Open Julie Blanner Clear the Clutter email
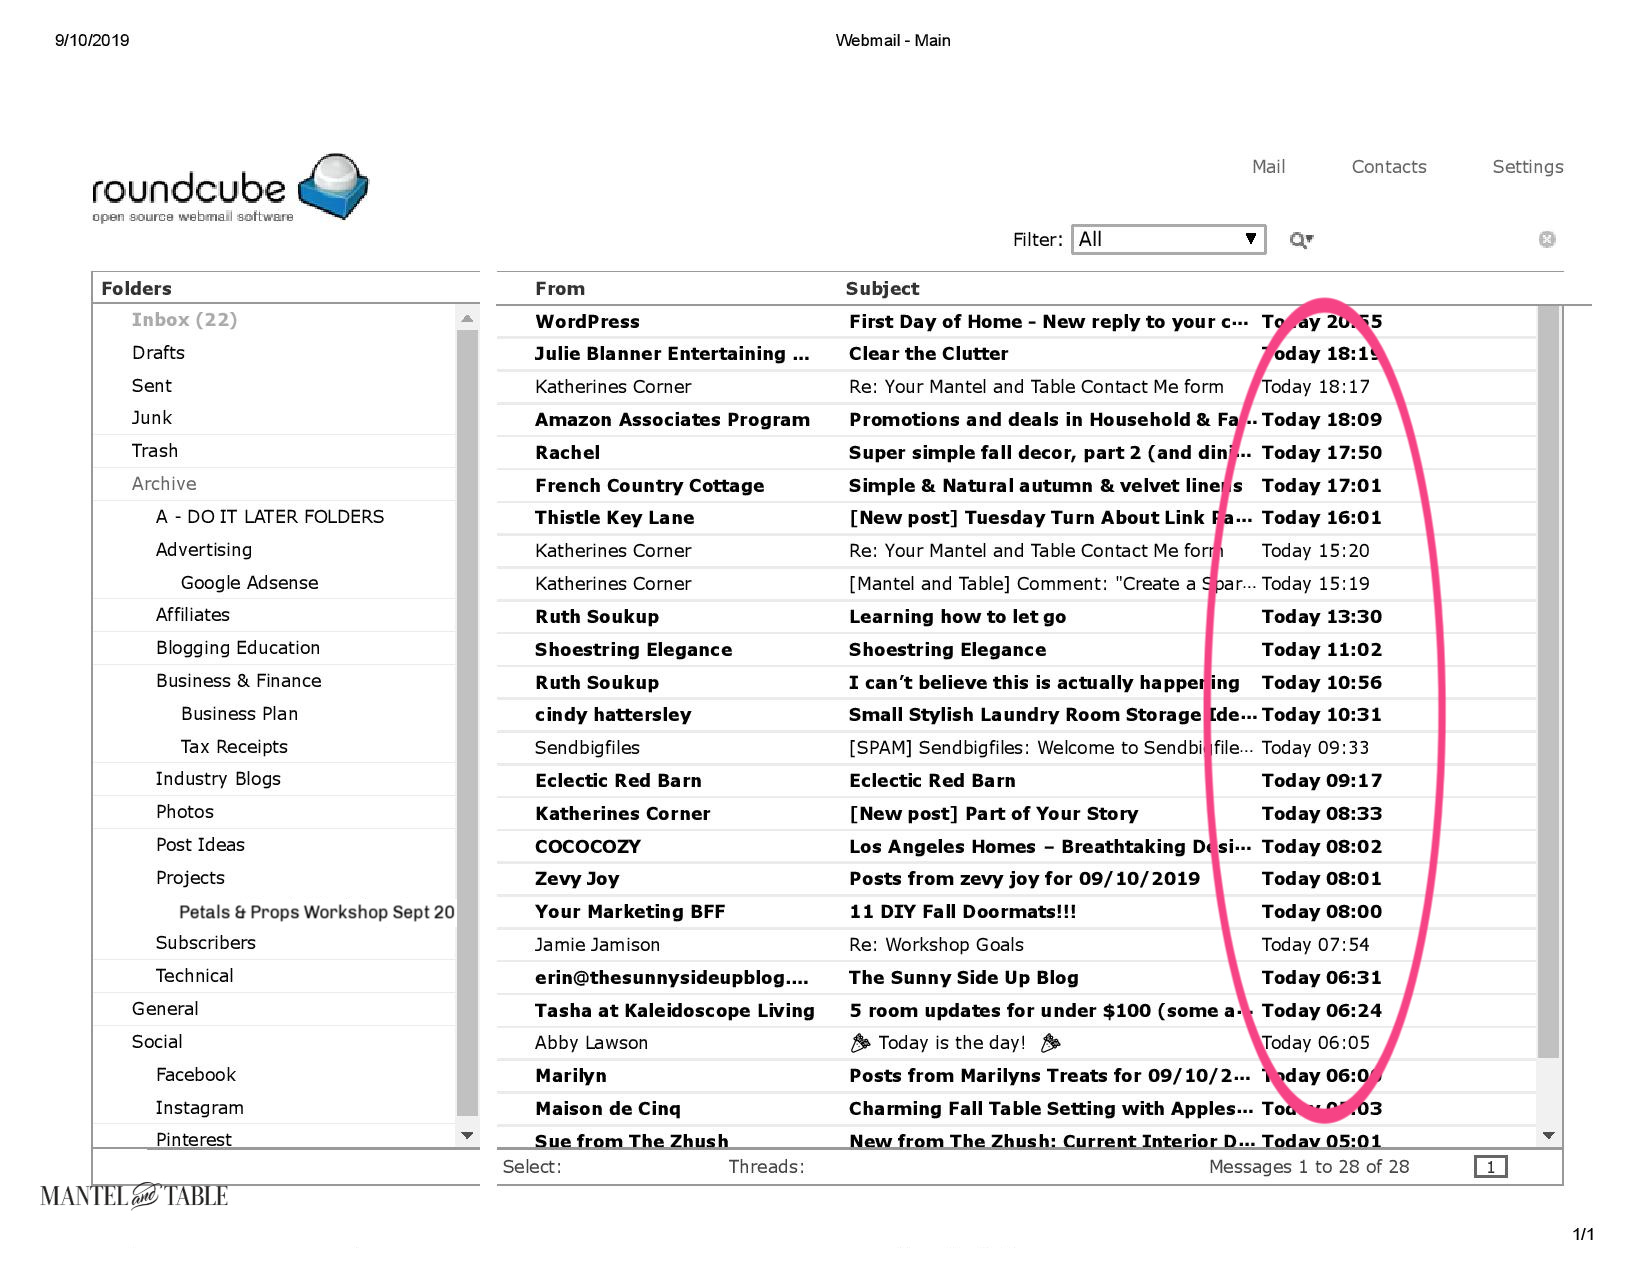Image resolution: width=1650 pixels, height=1275 pixels. pos(1016,354)
